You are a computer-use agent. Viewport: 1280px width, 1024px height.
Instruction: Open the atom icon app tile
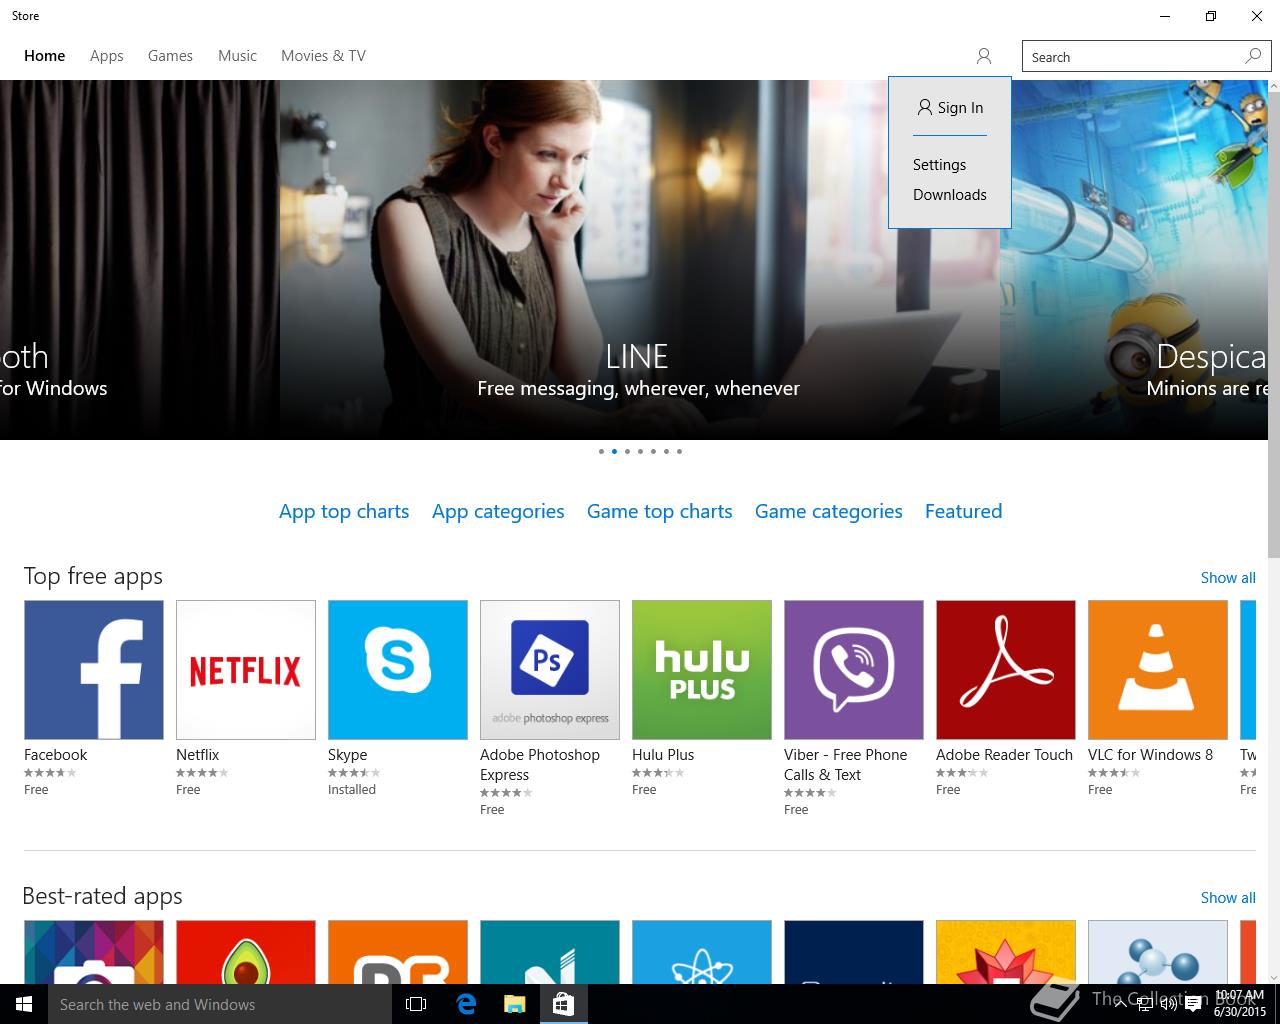(702, 952)
